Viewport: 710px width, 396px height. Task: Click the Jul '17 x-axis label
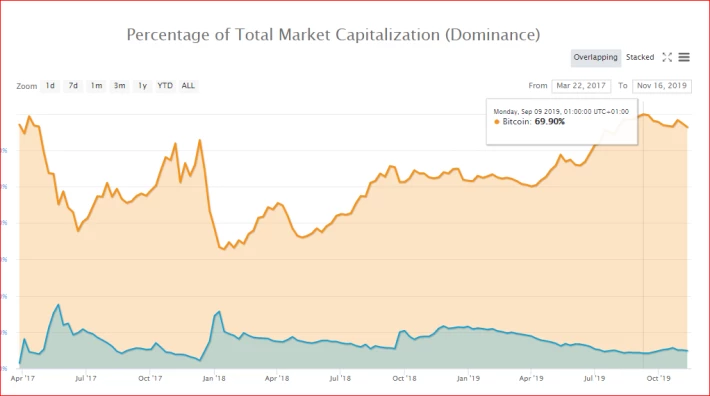click(86, 378)
